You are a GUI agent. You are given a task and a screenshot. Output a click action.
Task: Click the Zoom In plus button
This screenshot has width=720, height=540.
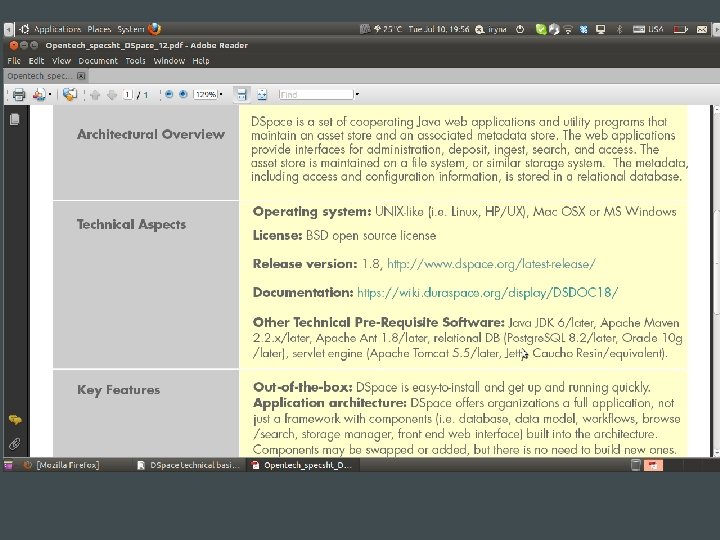point(183,94)
